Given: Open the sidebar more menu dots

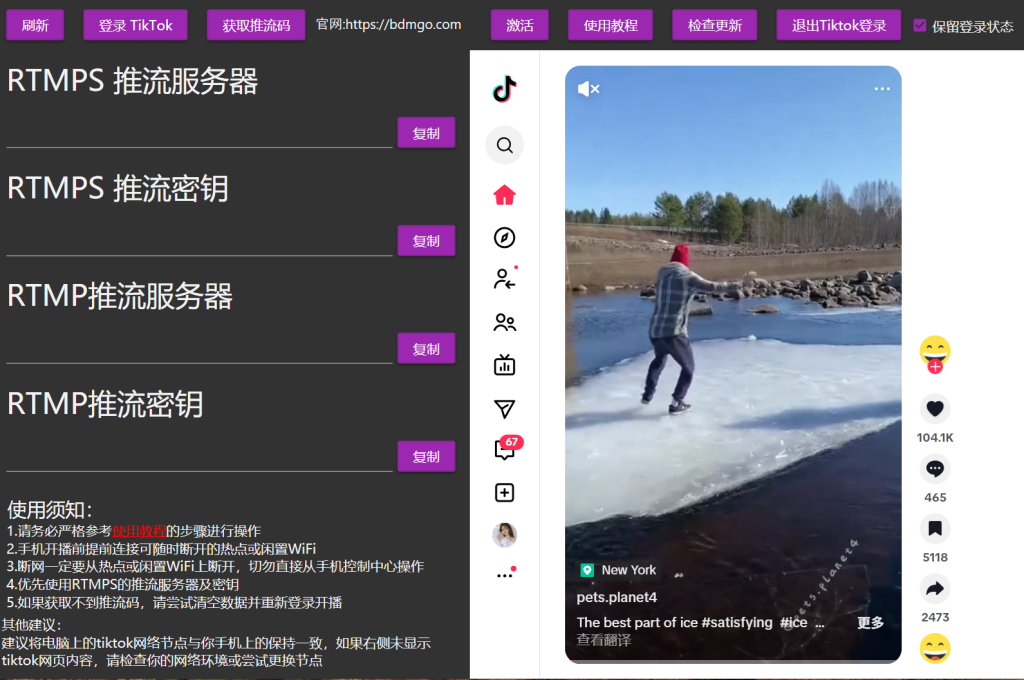Looking at the screenshot, I should coord(504,576).
